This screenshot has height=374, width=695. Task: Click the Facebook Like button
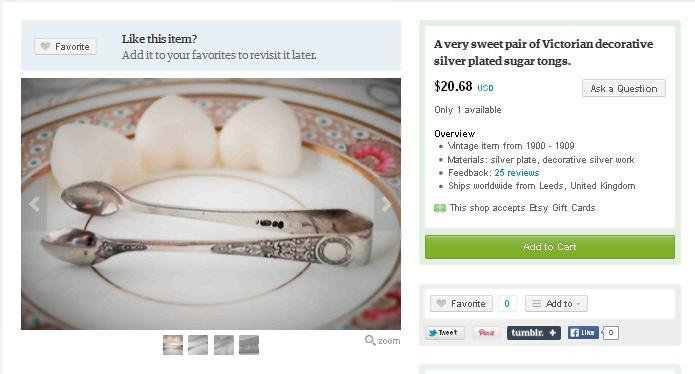[x=583, y=333]
